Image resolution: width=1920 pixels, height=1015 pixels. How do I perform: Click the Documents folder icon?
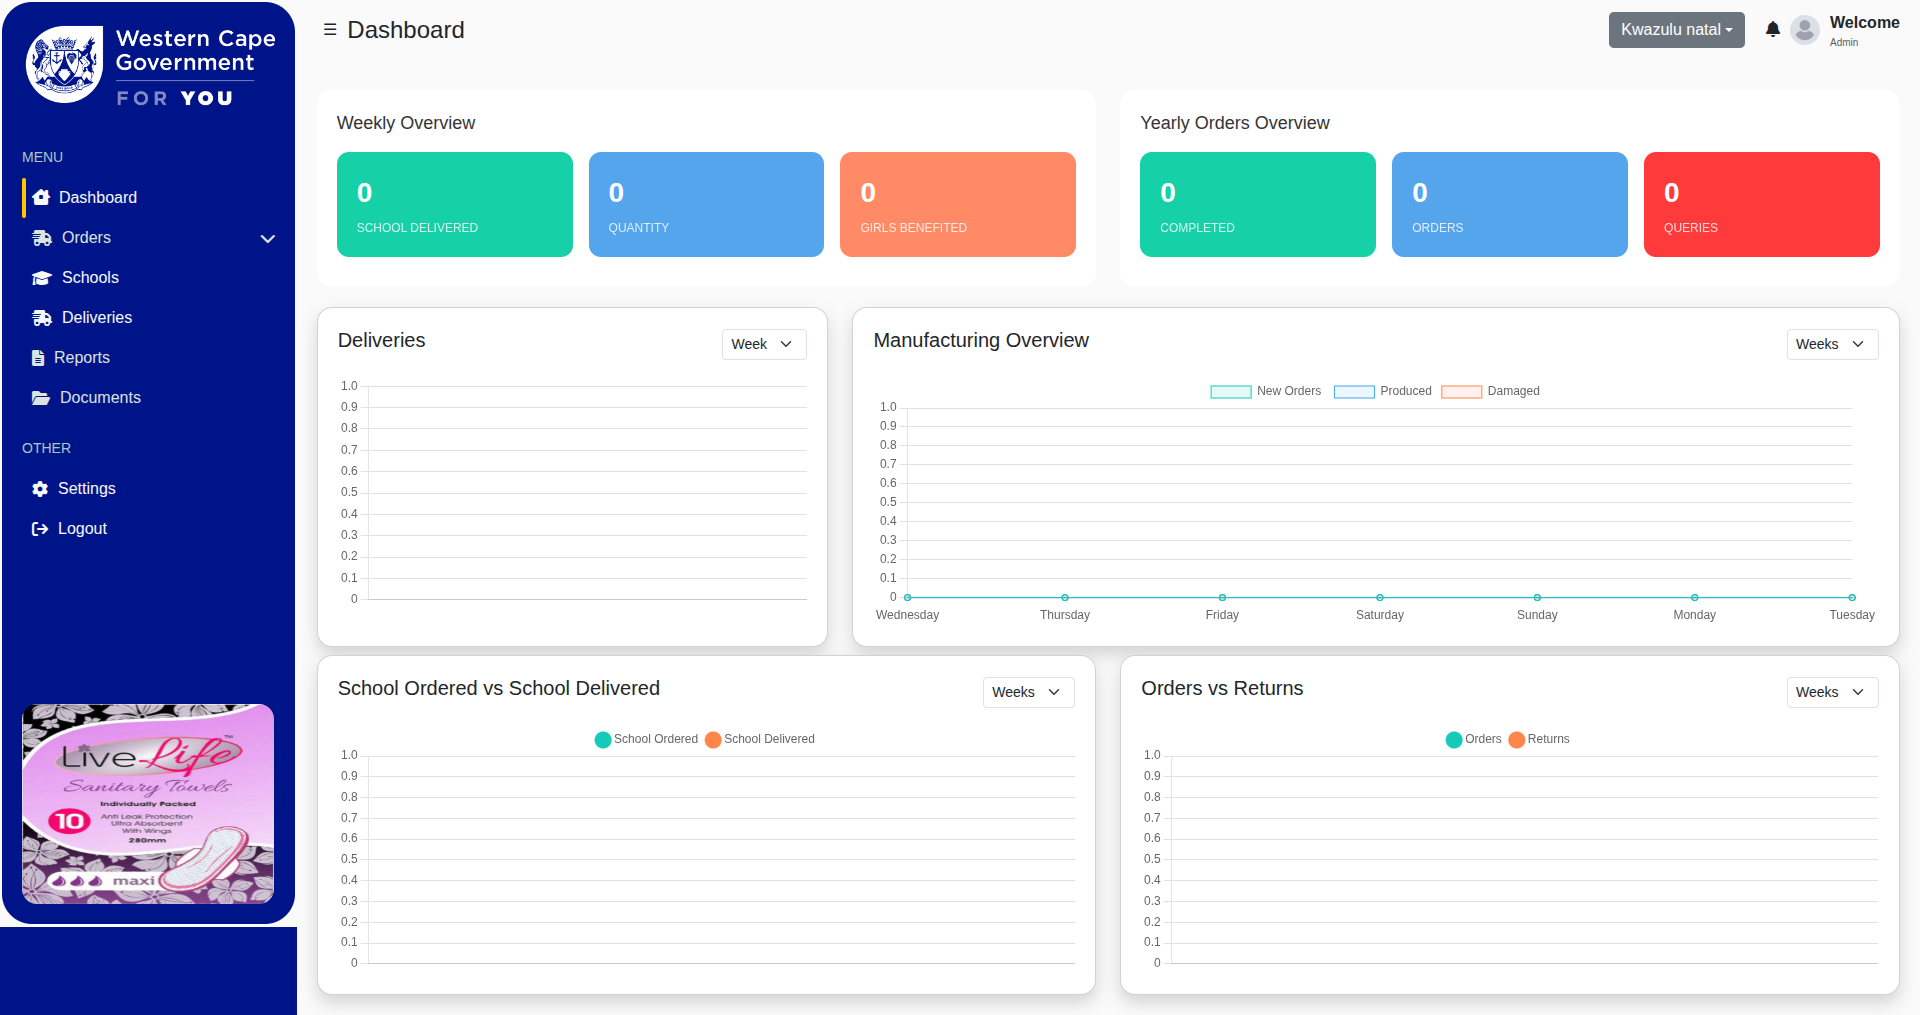[40, 397]
